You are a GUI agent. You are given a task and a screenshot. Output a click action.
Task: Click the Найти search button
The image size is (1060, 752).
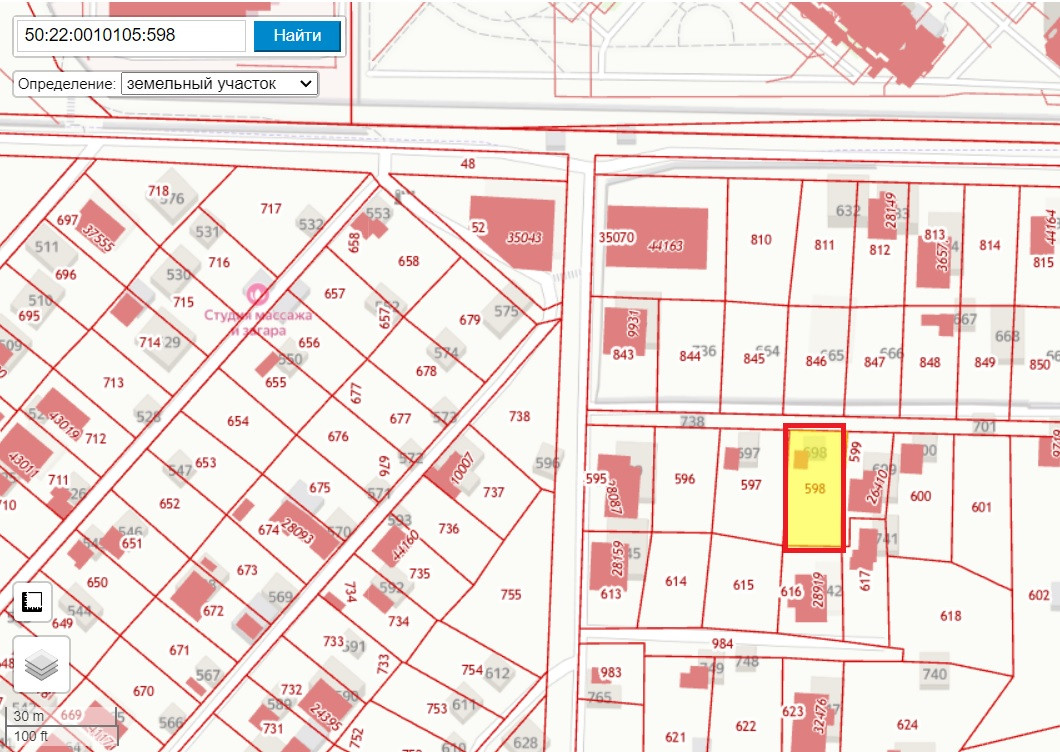tap(297, 36)
